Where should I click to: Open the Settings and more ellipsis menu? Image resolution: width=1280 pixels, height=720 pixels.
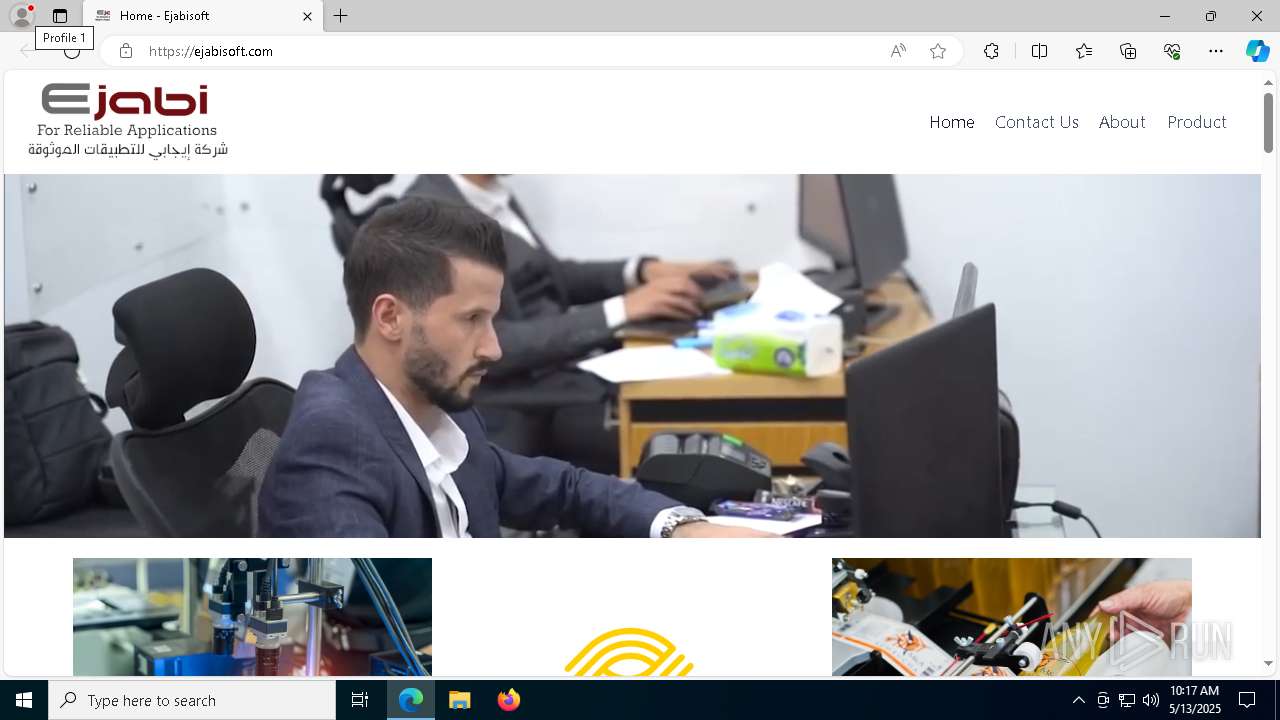1216,51
